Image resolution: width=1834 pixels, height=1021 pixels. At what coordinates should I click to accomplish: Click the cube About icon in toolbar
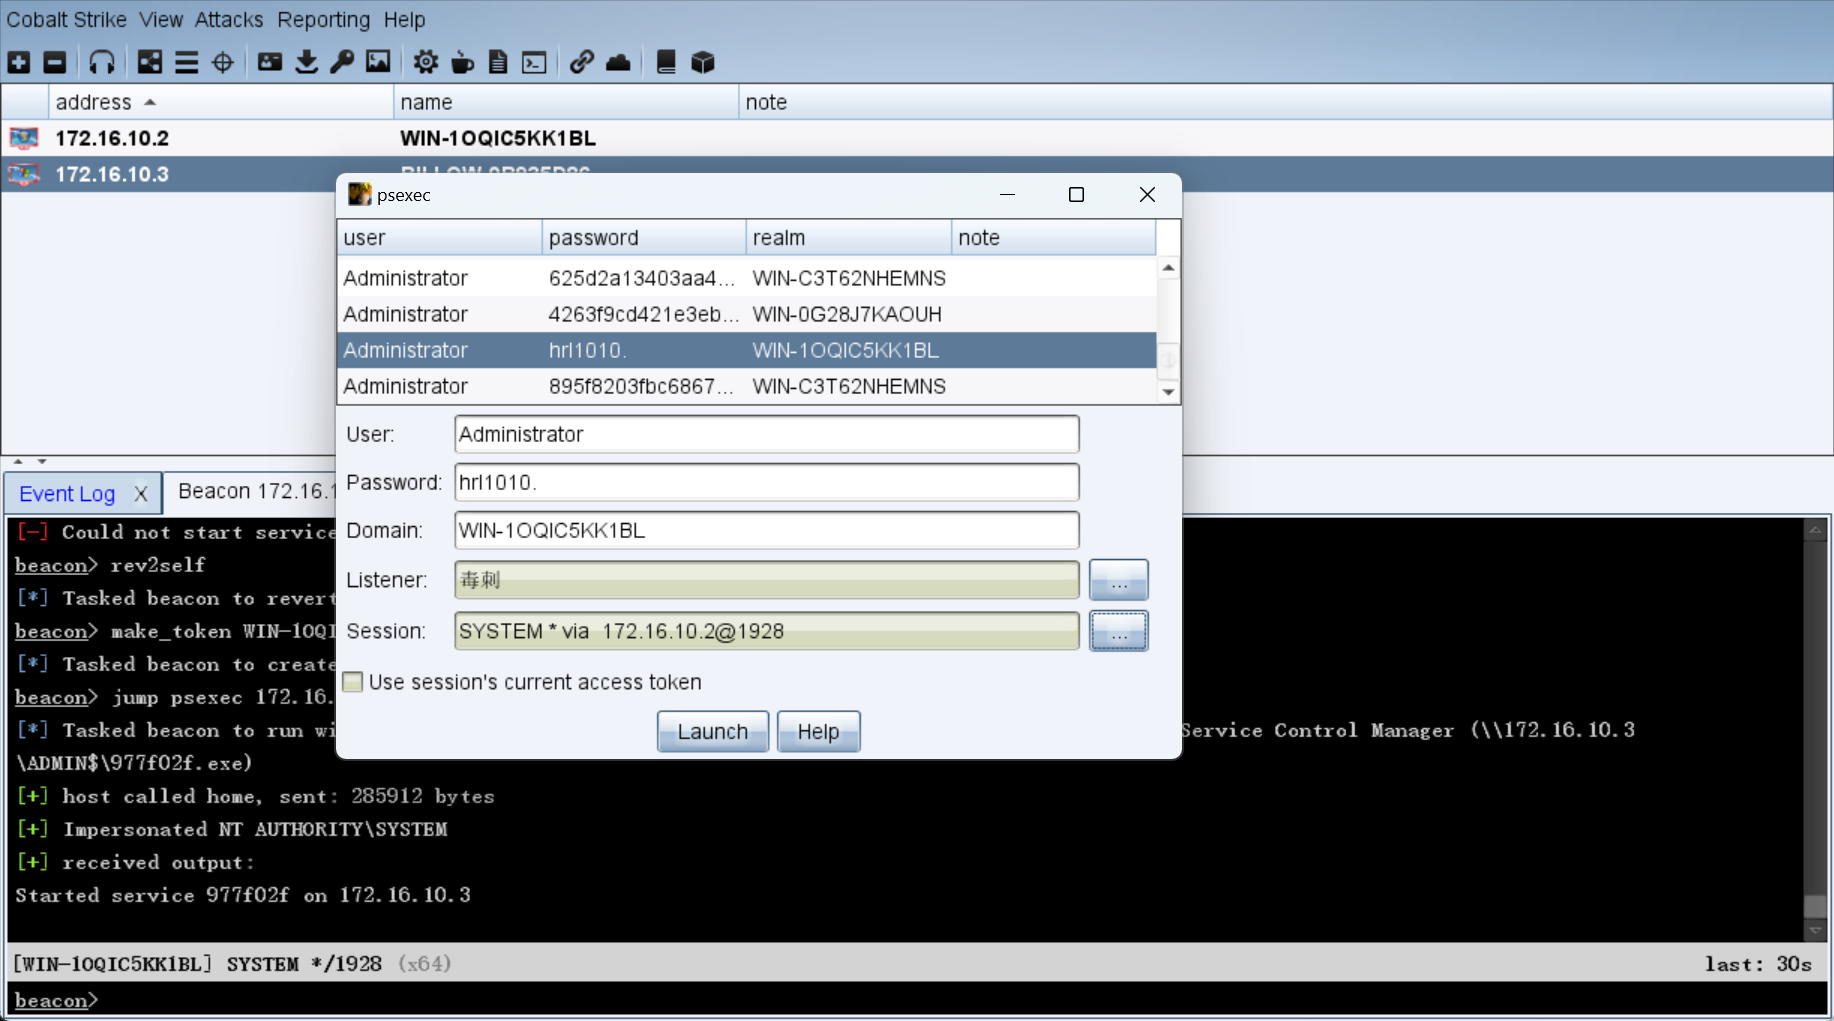click(703, 62)
